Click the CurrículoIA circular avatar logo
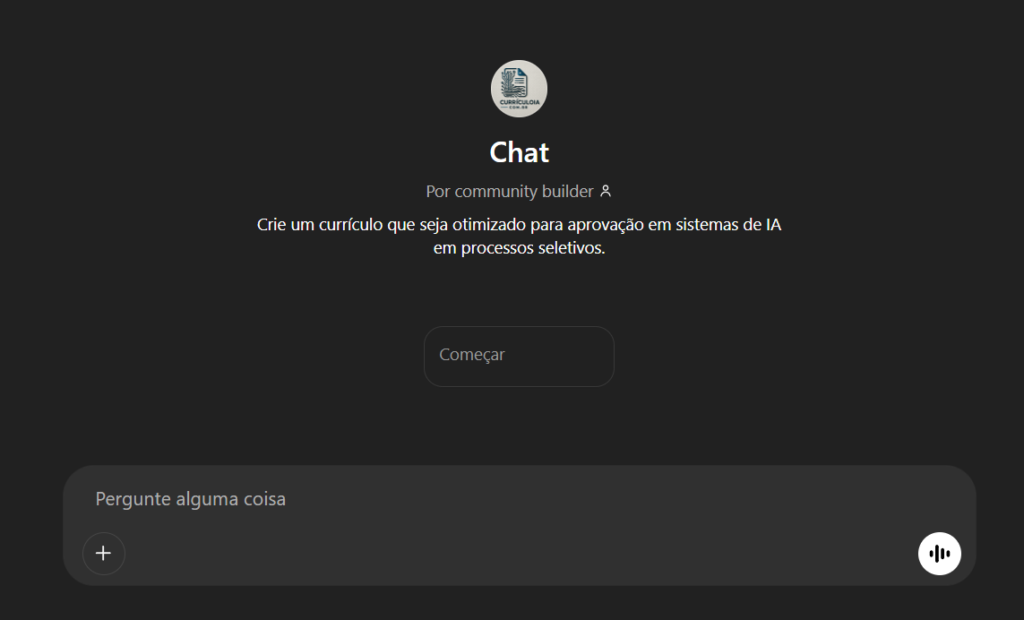 [x=519, y=89]
